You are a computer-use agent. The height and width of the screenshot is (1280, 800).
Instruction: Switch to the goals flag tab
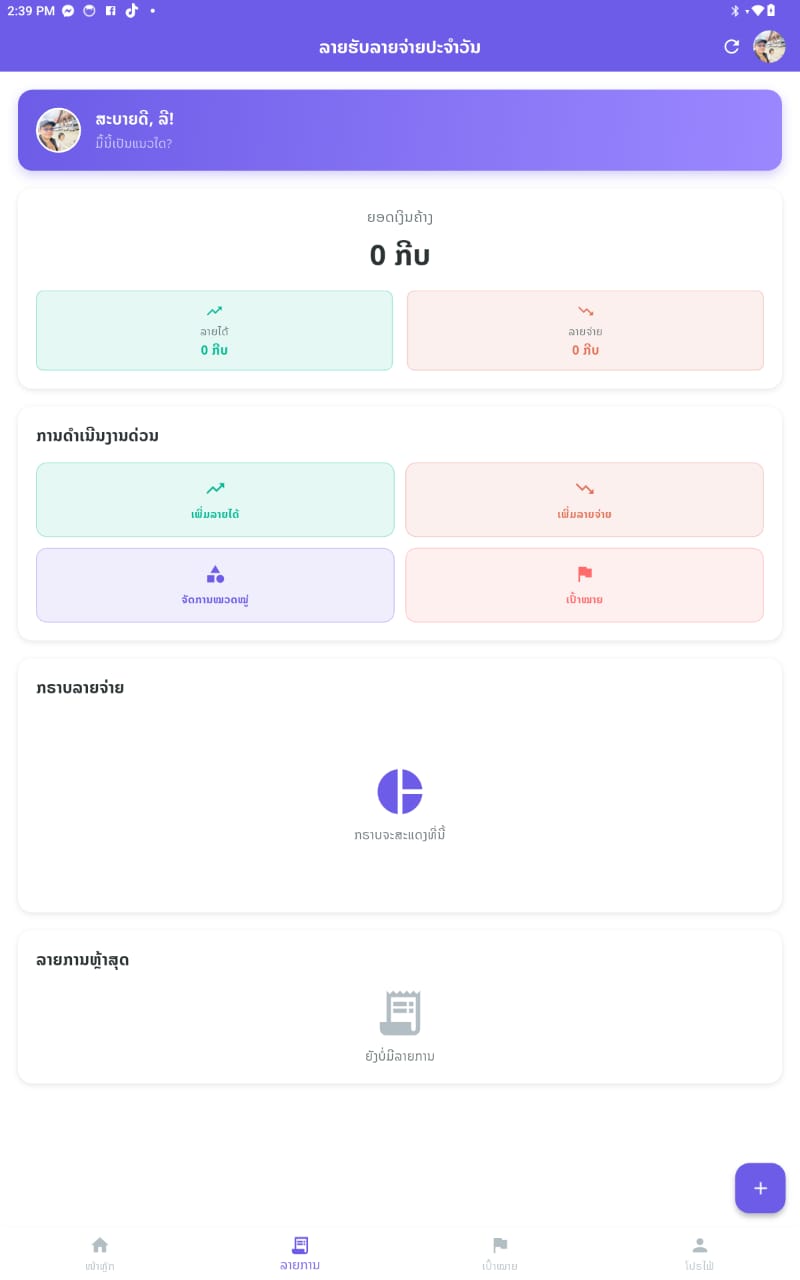pyautogui.click(x=500, y=1252)
